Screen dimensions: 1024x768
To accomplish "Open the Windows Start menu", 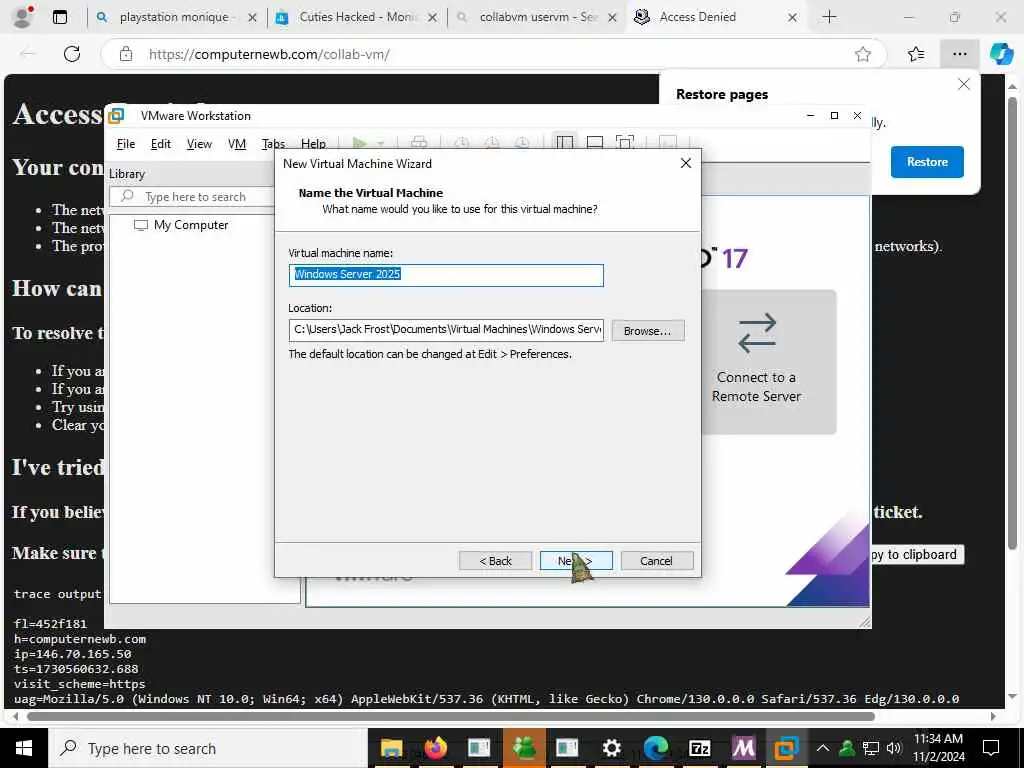I will (24, 748).
